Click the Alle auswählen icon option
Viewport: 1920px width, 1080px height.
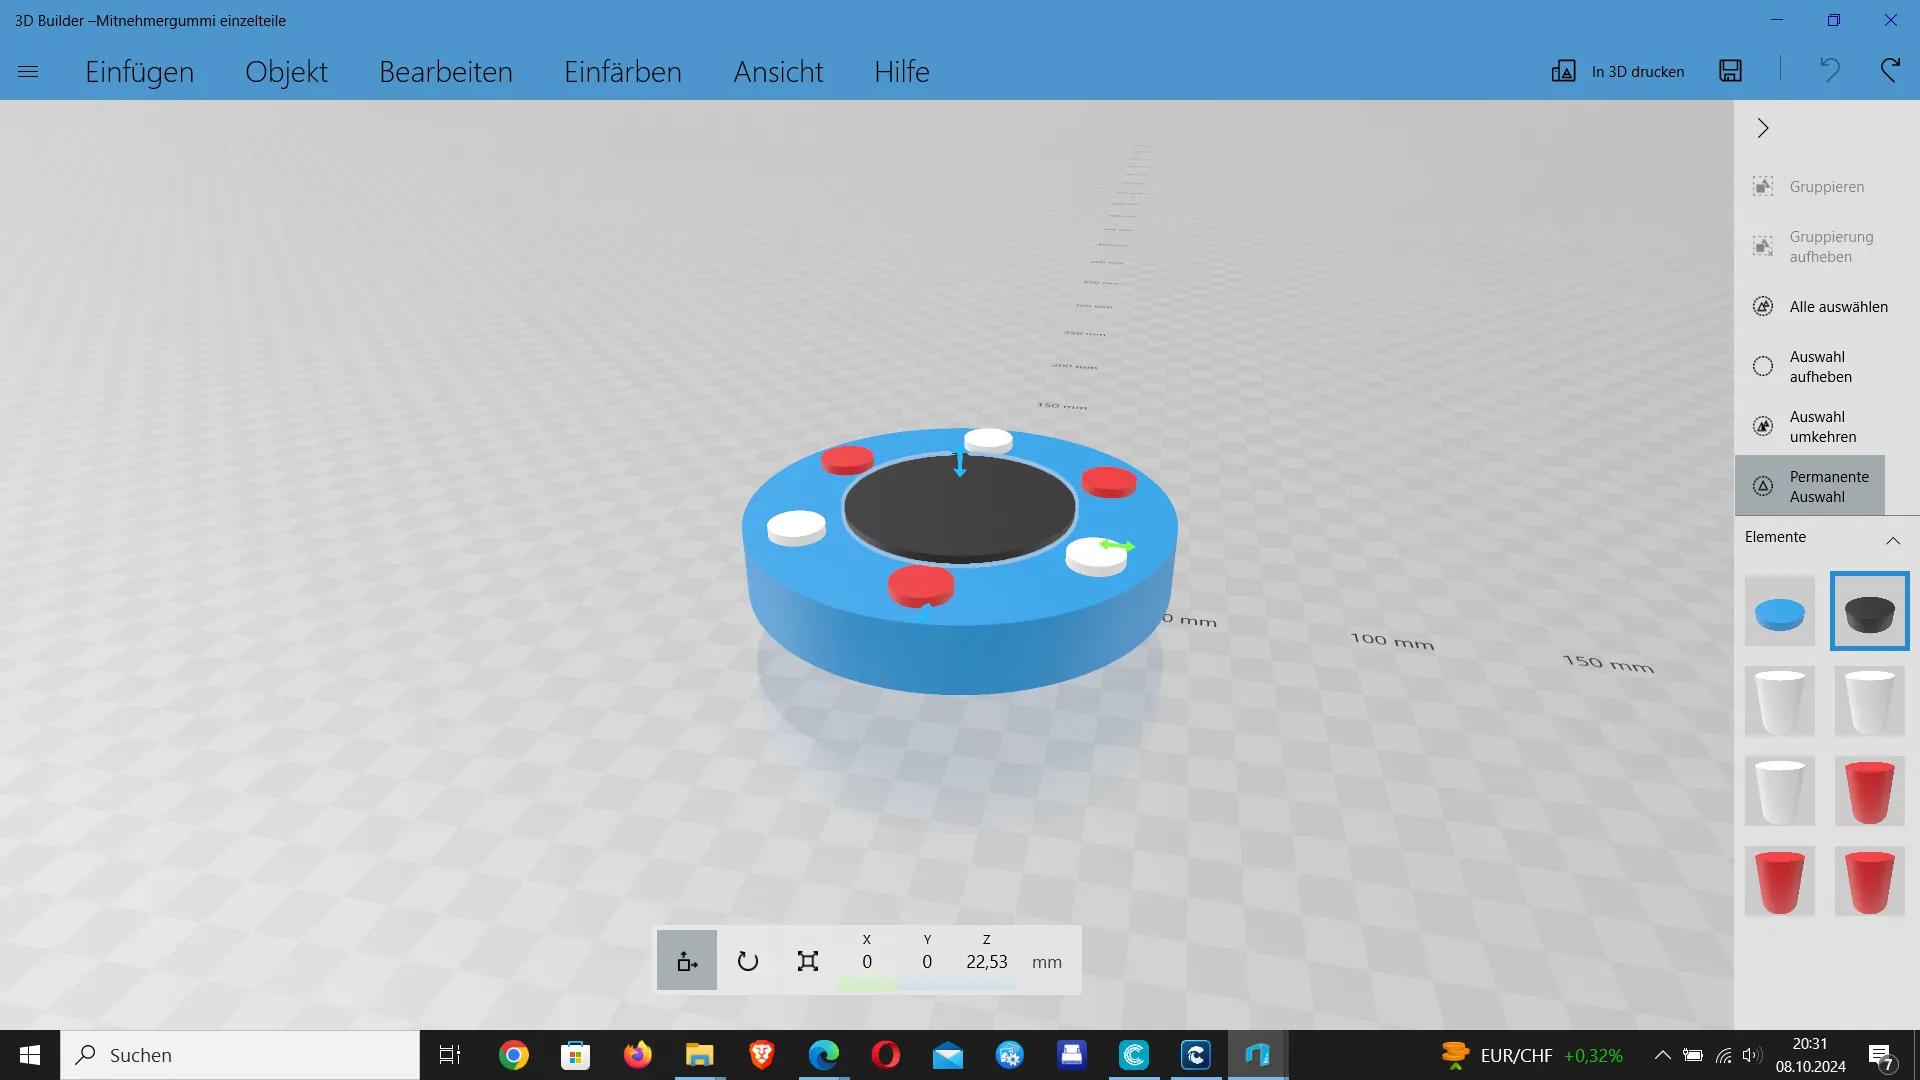(x=1763, y=307)
